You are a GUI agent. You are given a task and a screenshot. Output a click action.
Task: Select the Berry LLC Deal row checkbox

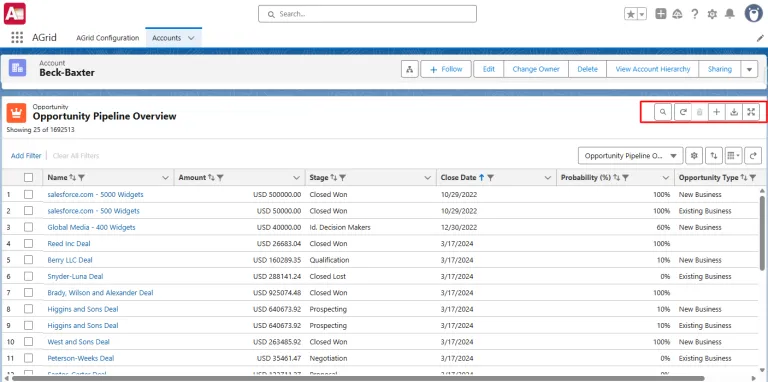coord(28,260)
